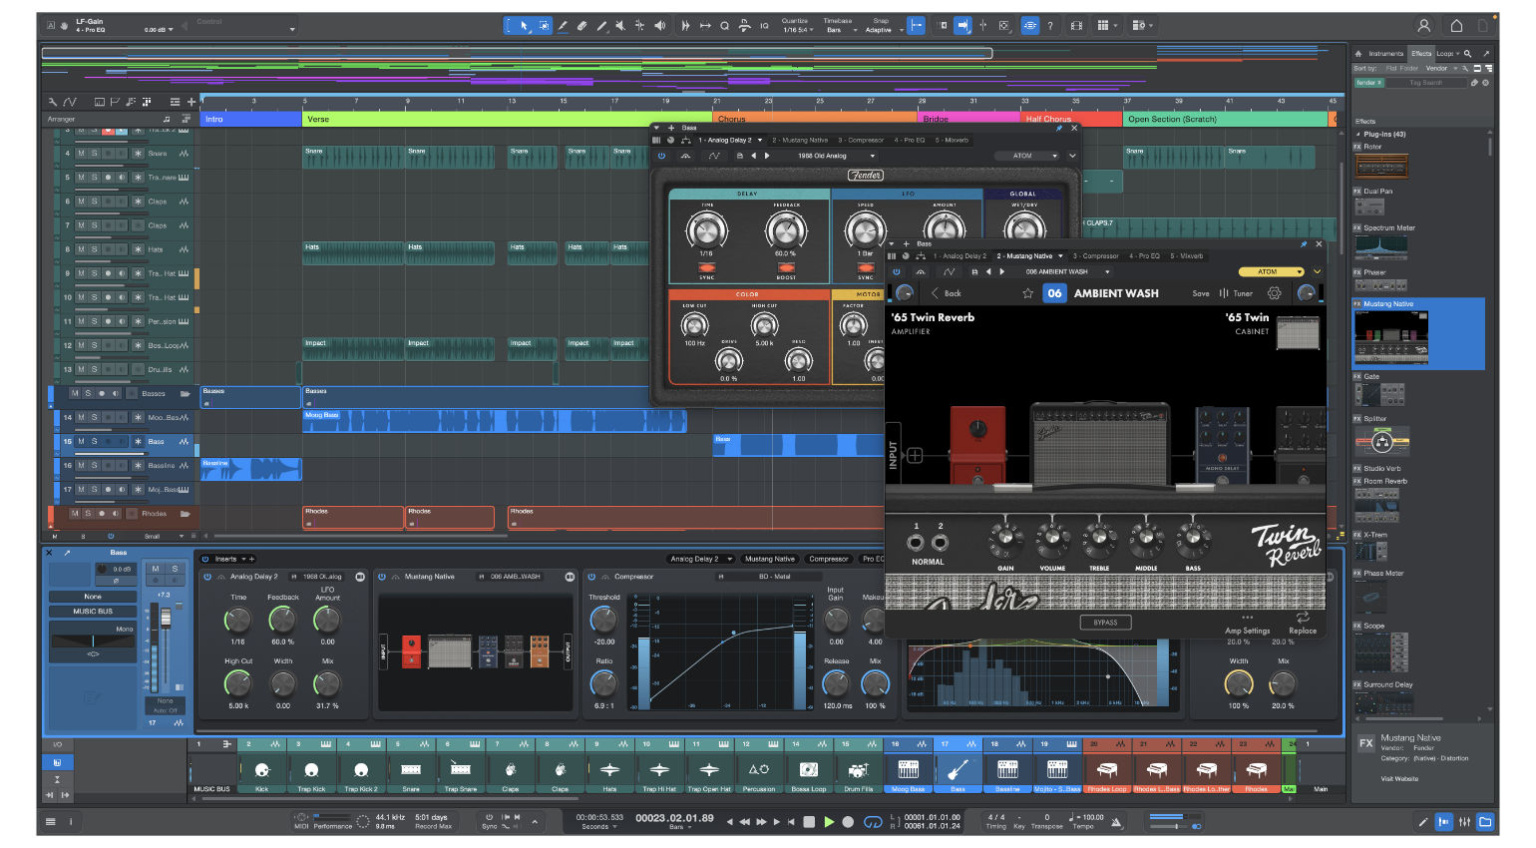The height and width of the screenshot is (848, 1536).
Task: Click the metronome icon in the transport bar
Action: point(1116,822)
